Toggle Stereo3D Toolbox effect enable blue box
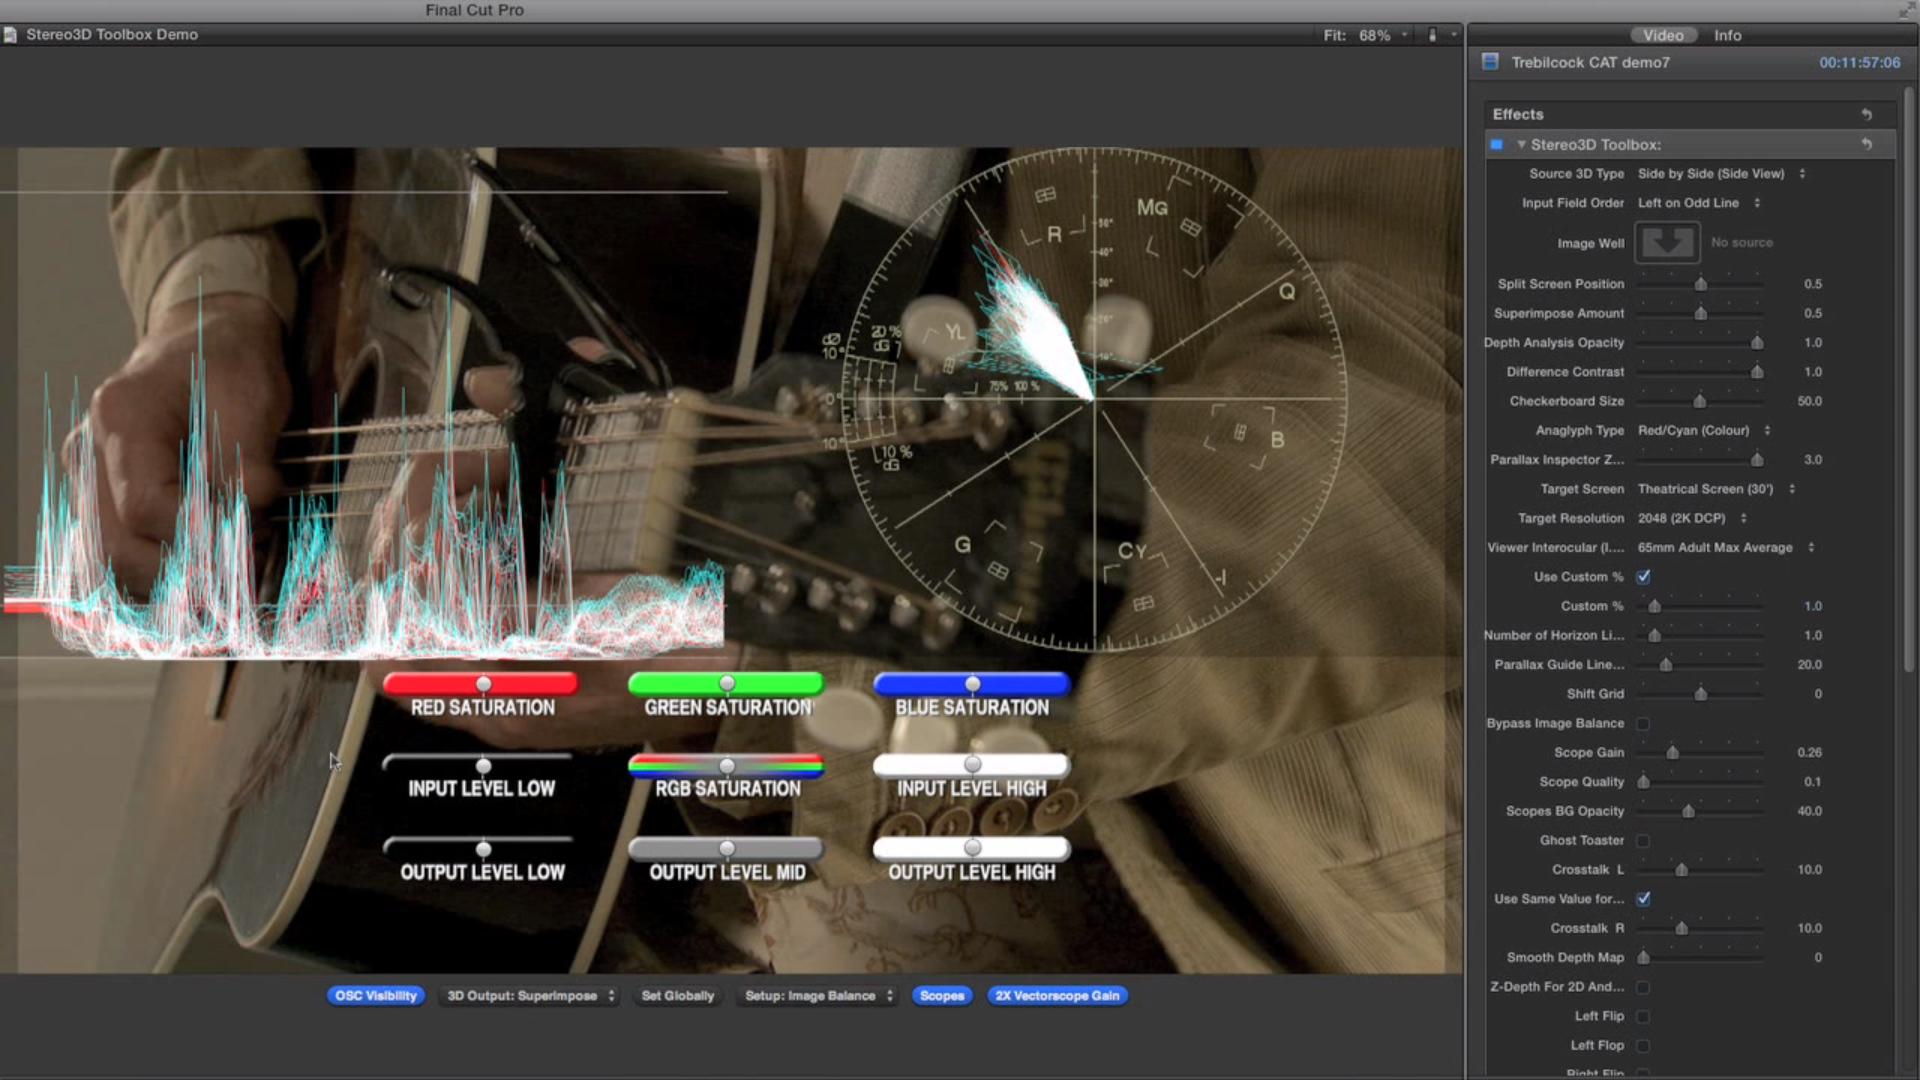Viewport: 1920px width, 1080px height. point(1497,145)
